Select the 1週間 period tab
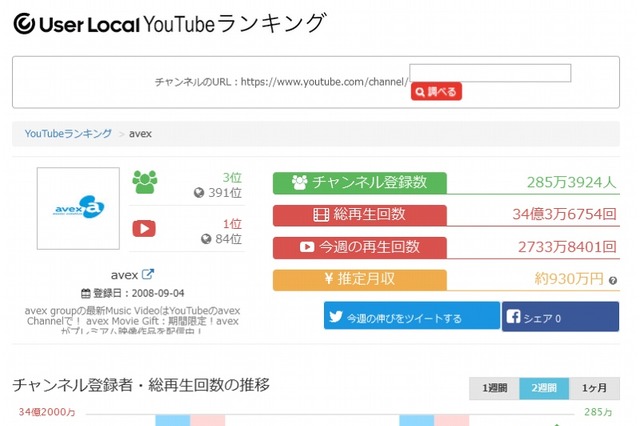The width and height of the screenshot is (640, 426). click(x=494, y=388)
